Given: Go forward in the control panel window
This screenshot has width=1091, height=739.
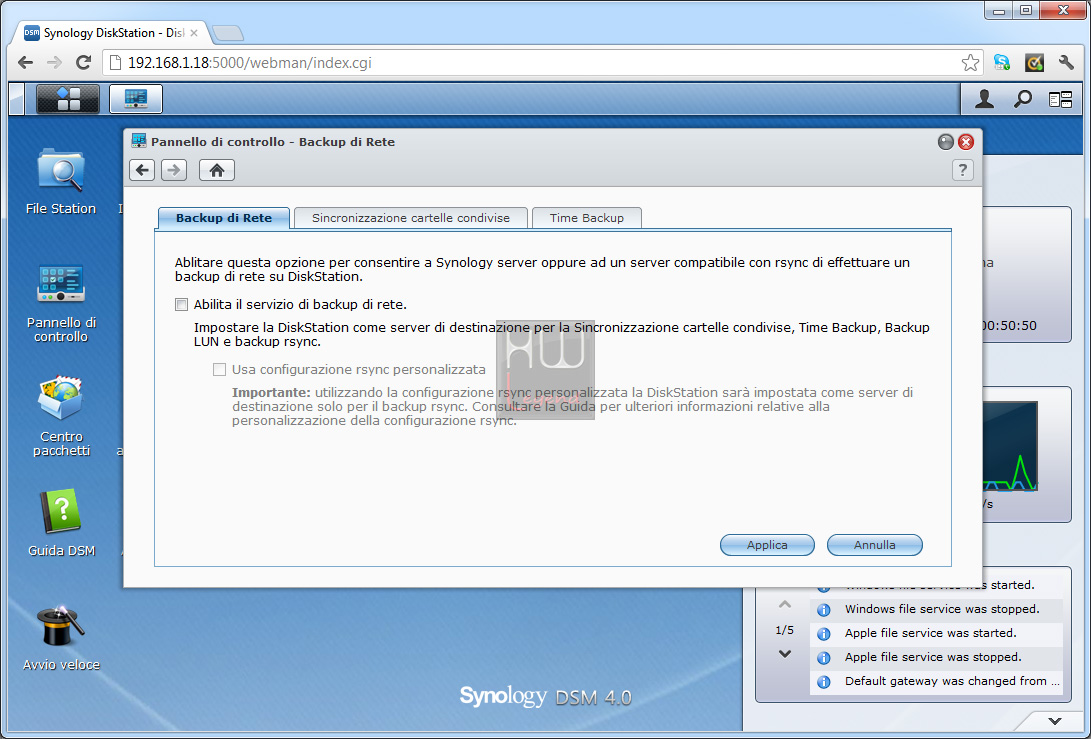Looking at the screenshot, I should (174, 170).
